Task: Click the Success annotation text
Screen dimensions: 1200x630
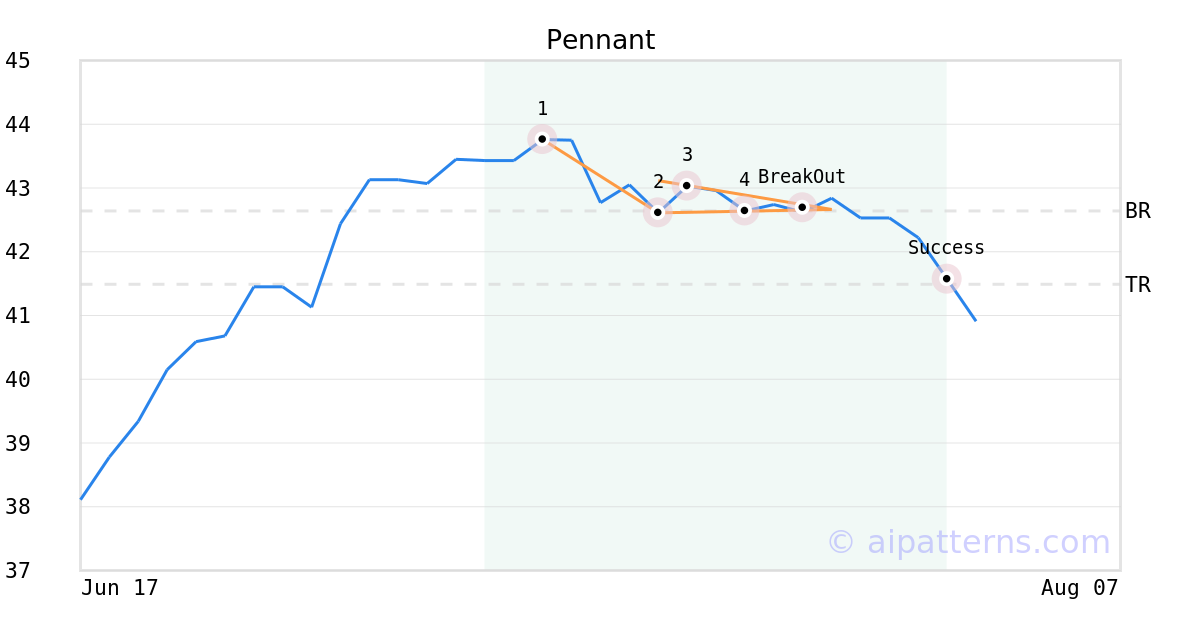Action: (x=946, y=248)
